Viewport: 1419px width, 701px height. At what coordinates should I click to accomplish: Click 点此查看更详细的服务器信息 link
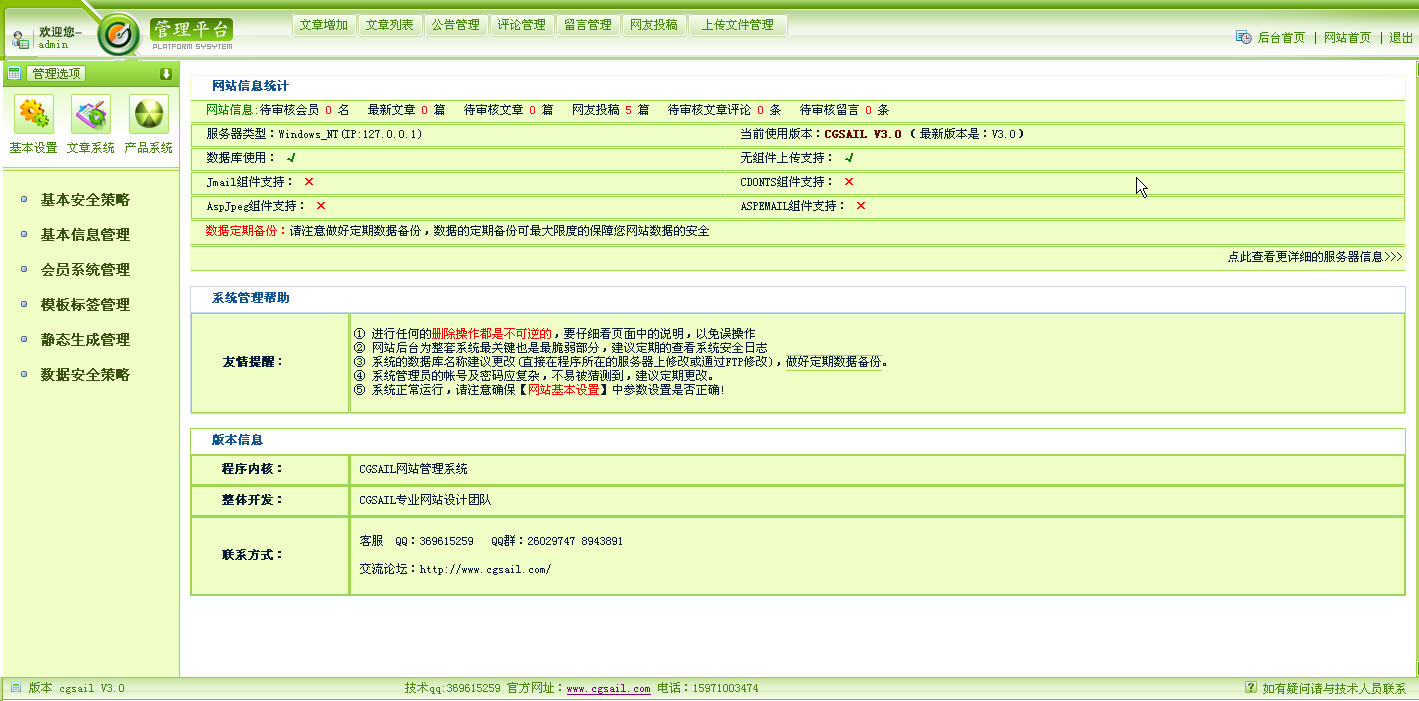[x=1315, y=257]
